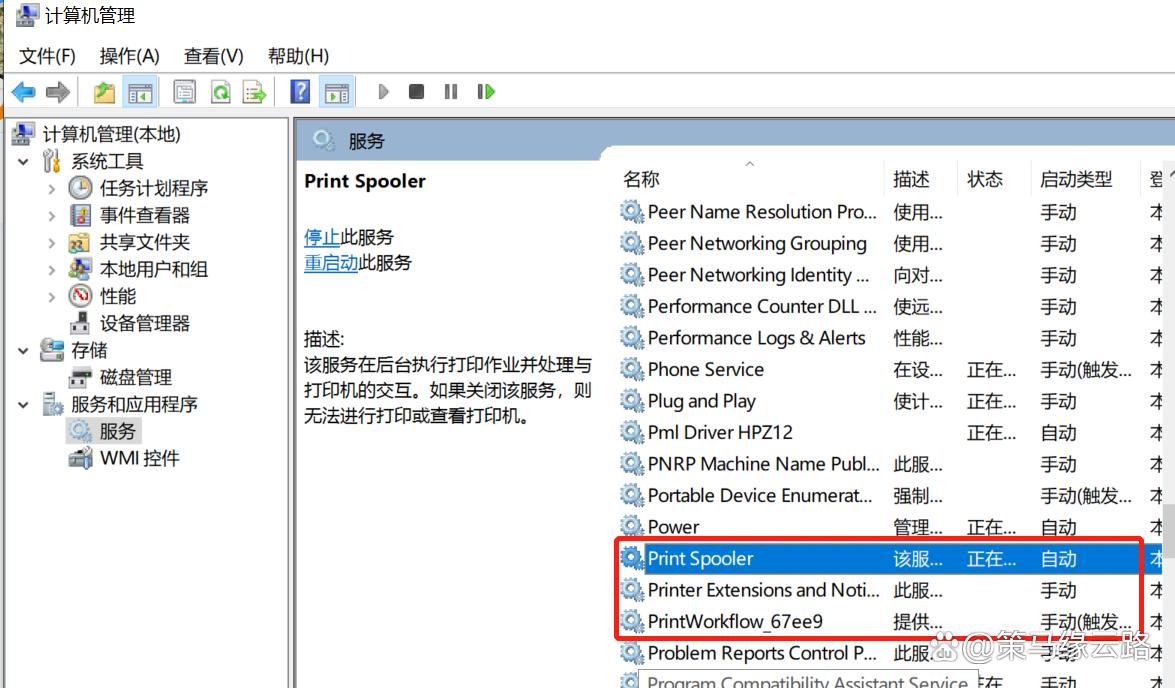
Task: Click the Refresh toolbar icon
Action: click(220, 92)
